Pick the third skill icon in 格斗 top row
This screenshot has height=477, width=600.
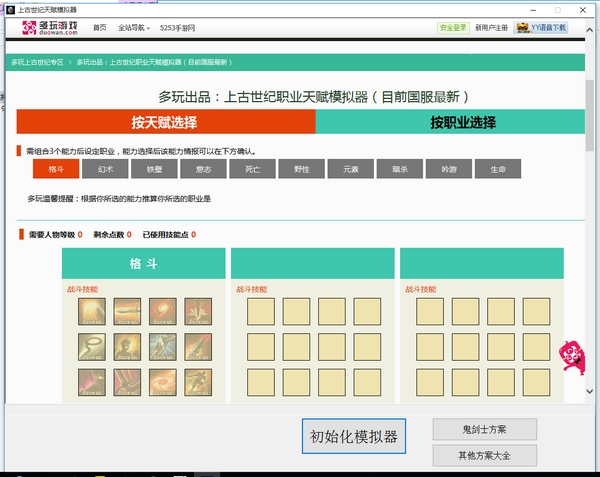[x=164, y=312]
